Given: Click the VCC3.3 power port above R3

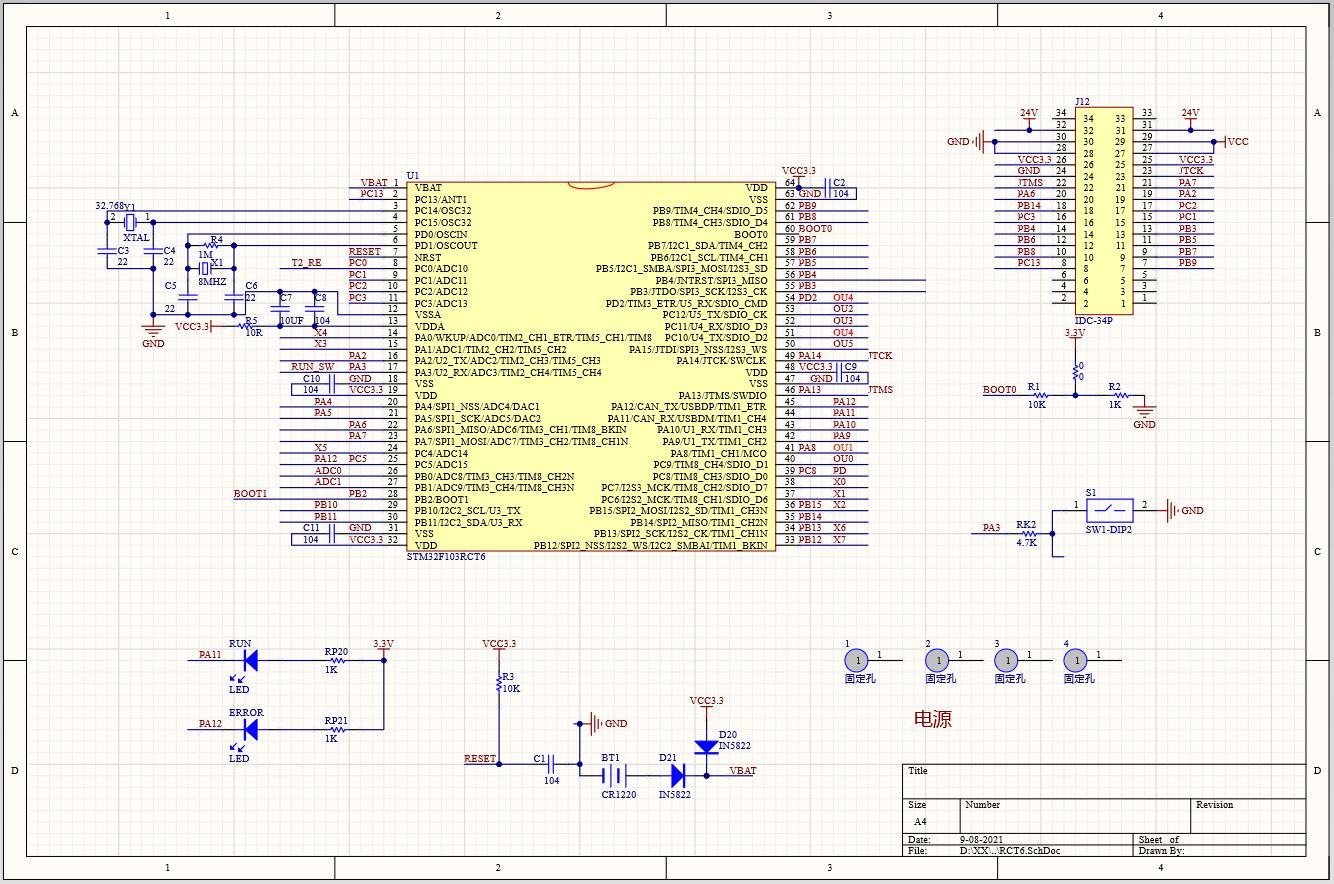Looking at the screenshot, I should 498,647.
